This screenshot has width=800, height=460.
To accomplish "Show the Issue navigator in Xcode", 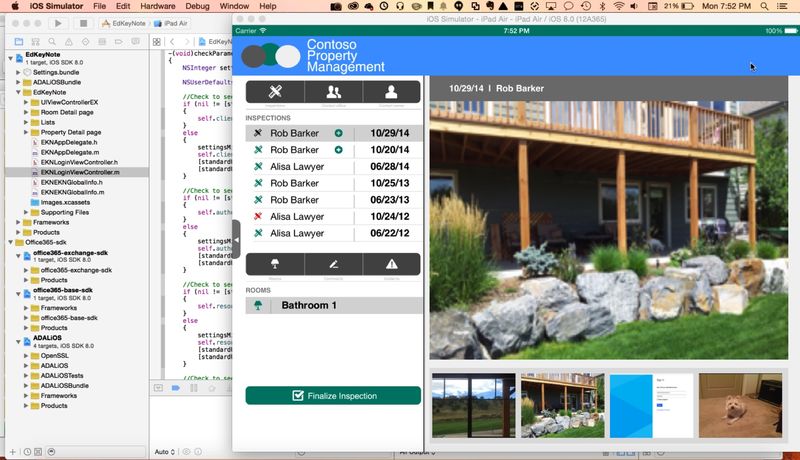I will click(x=68, y=42).
